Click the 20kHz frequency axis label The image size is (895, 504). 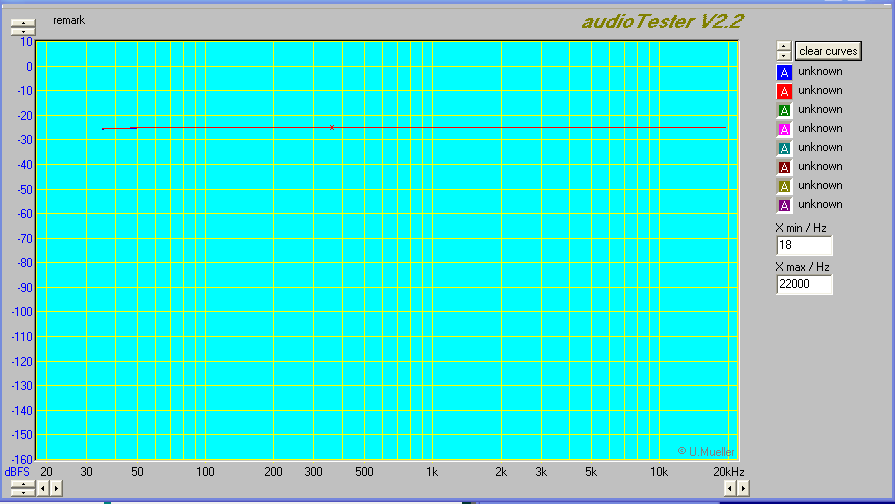729,472
